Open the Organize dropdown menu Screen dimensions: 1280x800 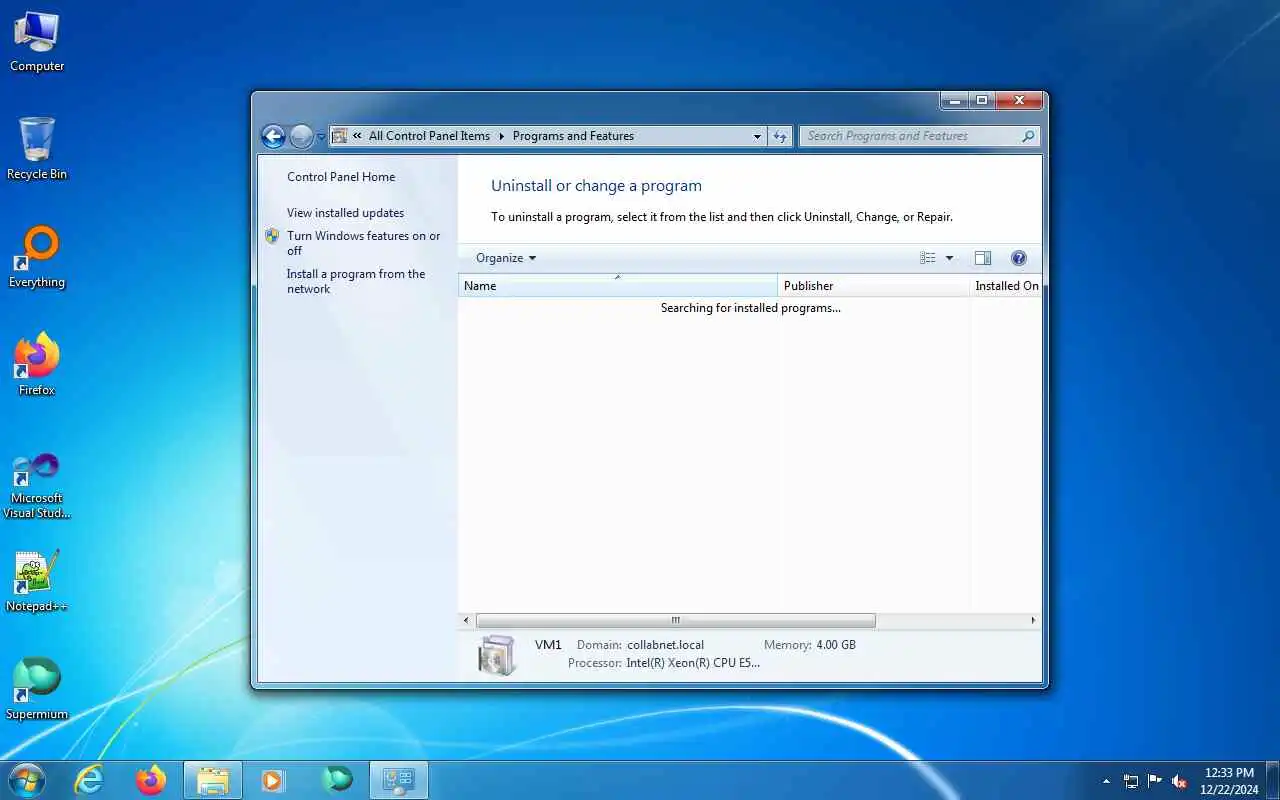pyautogui.click(x=506, y=258)
